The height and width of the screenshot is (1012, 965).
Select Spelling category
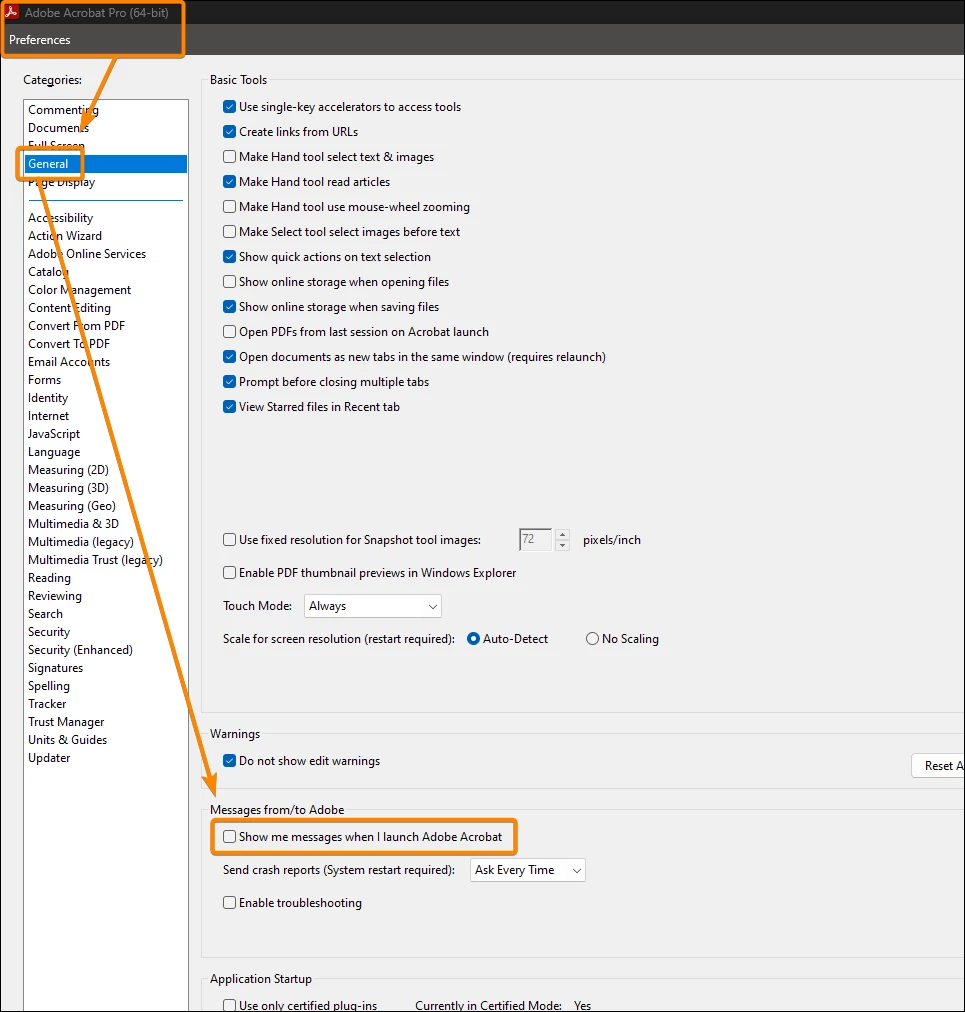pyautogui.click(x=48, y=686)
